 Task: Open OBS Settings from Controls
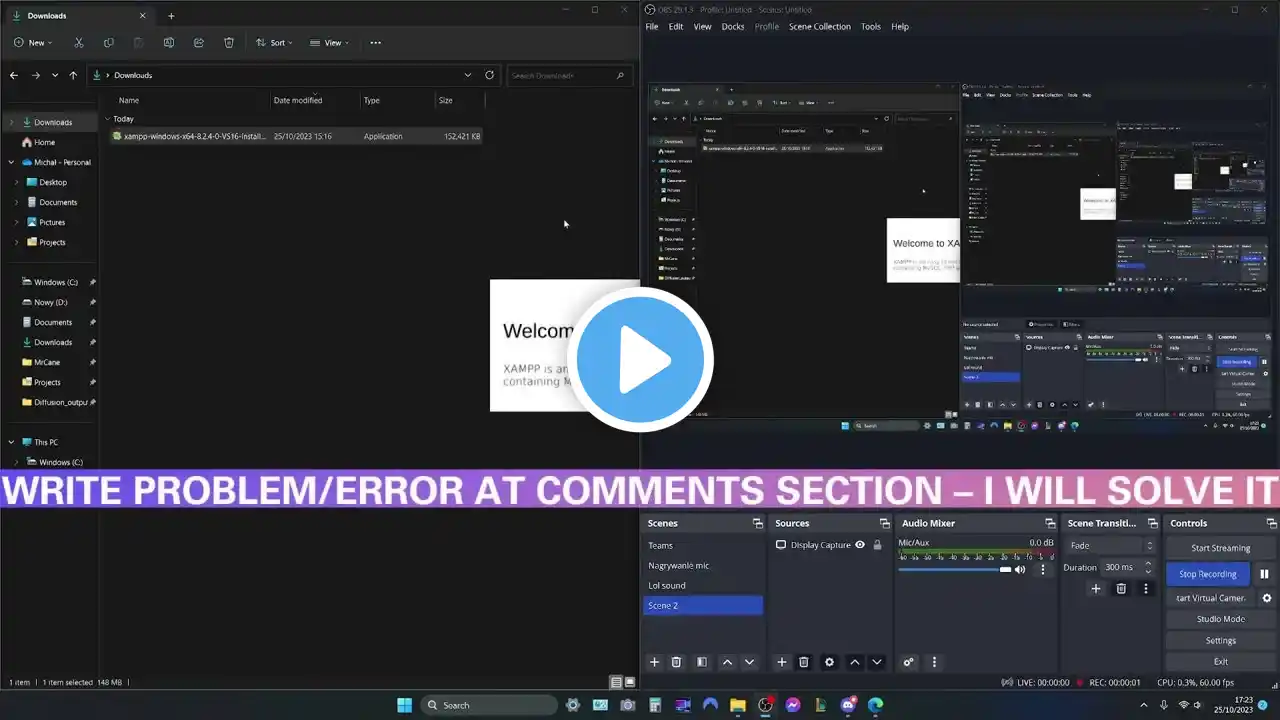coord(1220,640)
